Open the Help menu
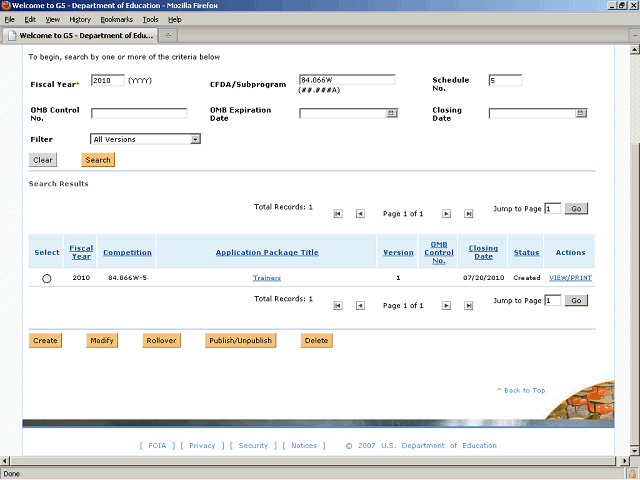The image size is (640, 480). [x=175, y=20]
